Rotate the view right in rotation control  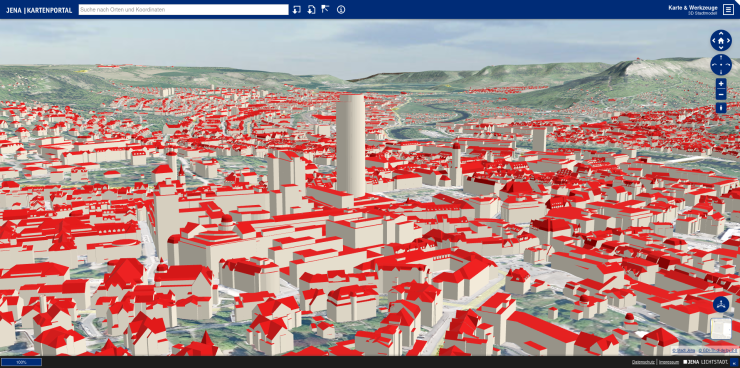click(728, 65)
